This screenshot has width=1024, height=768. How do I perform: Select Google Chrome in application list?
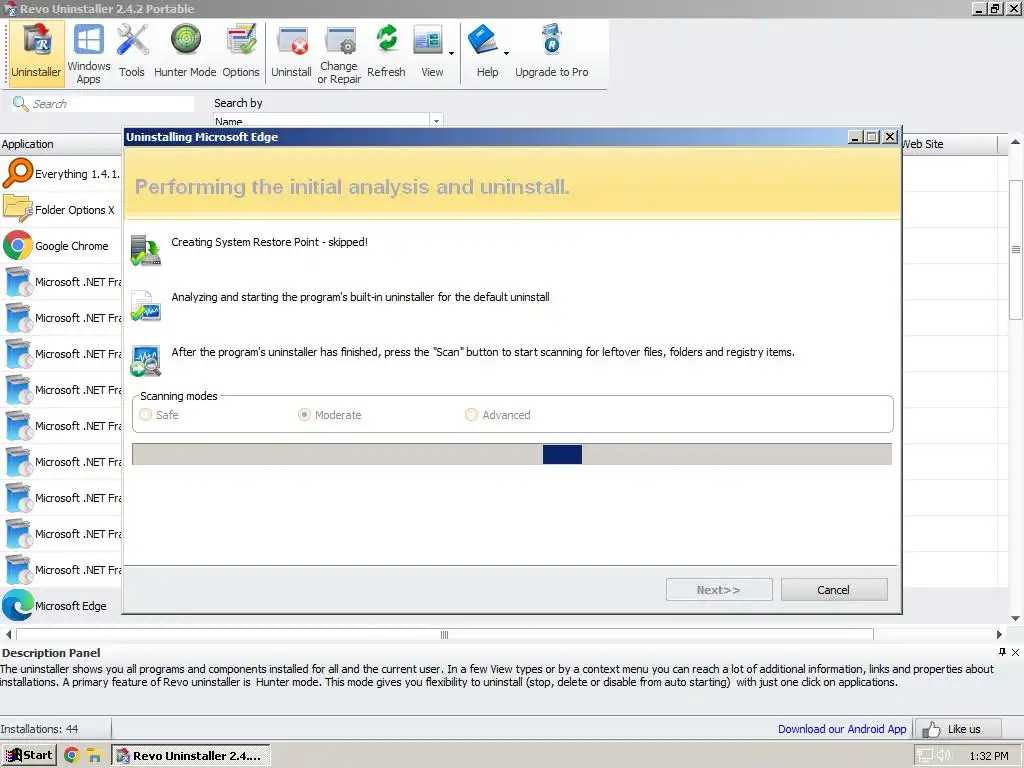click(61, 246)
